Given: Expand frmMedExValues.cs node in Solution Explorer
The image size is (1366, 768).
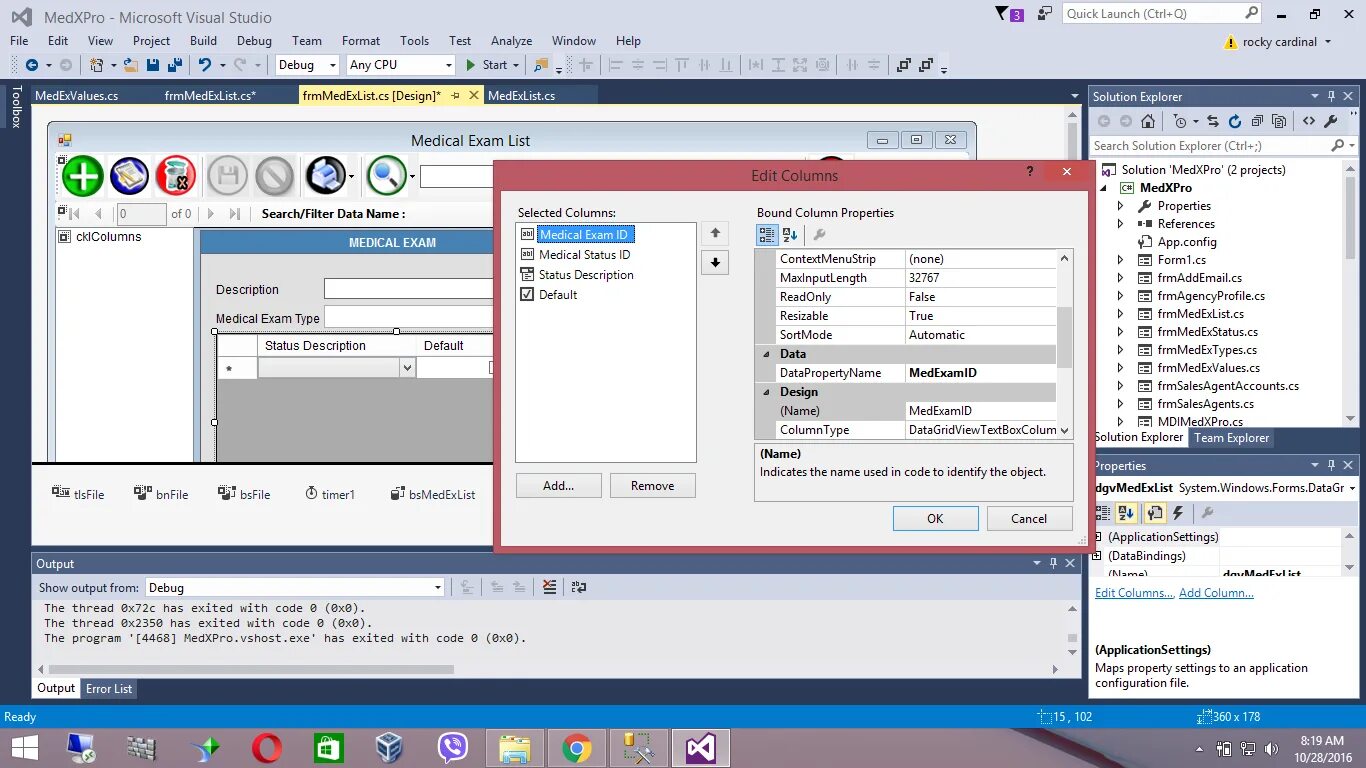Looking at the screenshot, I should 1121,368.
